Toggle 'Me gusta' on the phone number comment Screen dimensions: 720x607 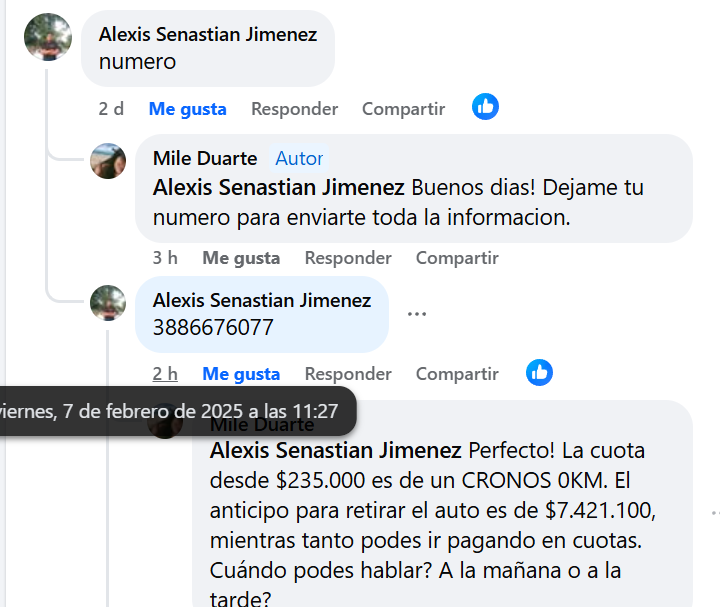(241, 374)
